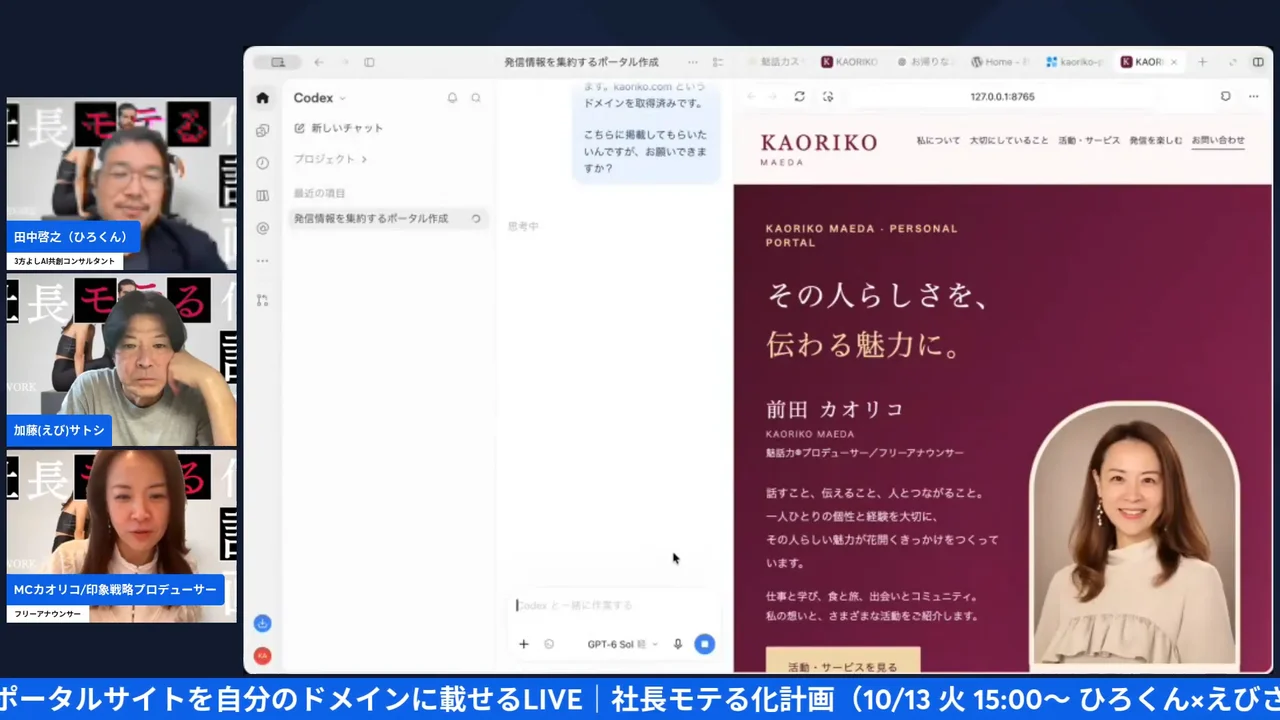Open the library columns icon in the Codex sidebar
The image size is (1280, 720).
click(262, 196)
